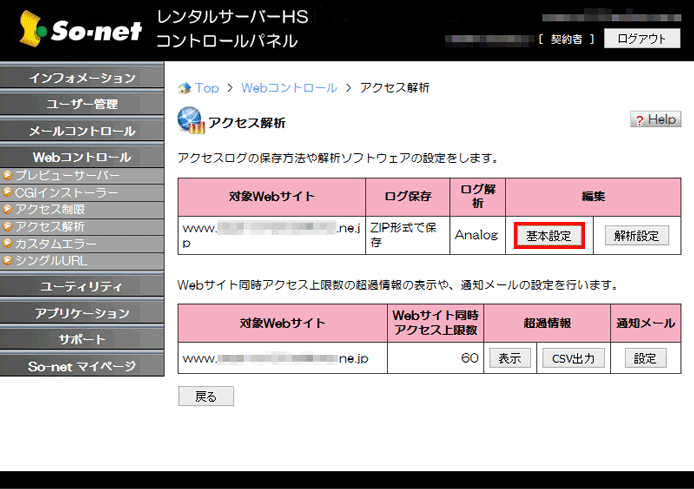Image resolution: width=694 pixels, height=489 pixels.
Task: Open 基本設定 for the website log
Action: tap(548, 236)
